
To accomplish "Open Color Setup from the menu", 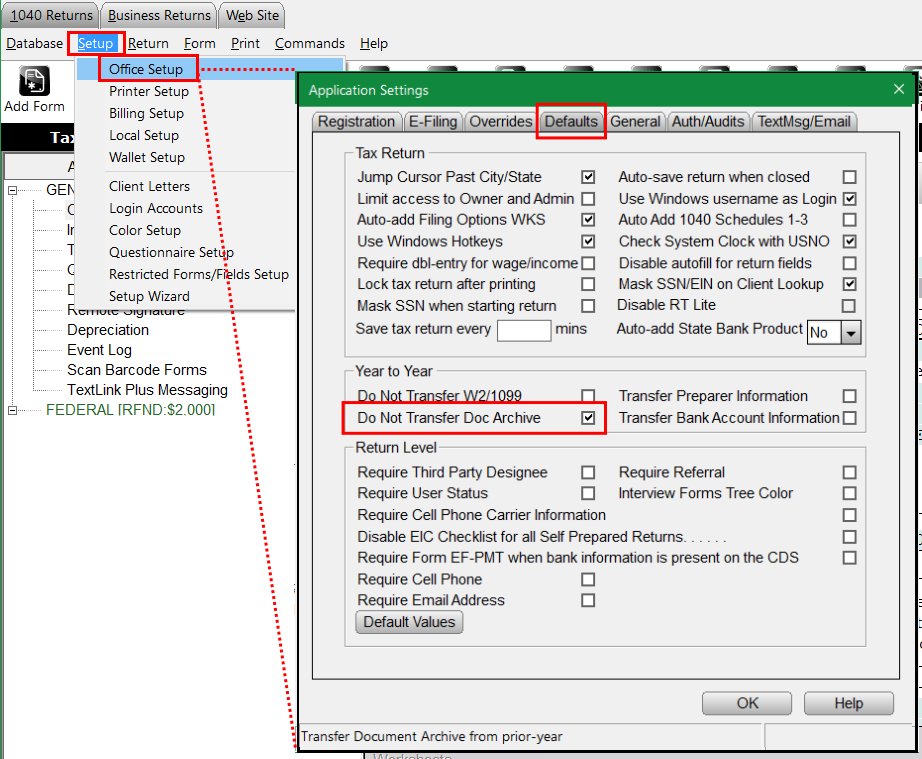I will click(145, 230).
